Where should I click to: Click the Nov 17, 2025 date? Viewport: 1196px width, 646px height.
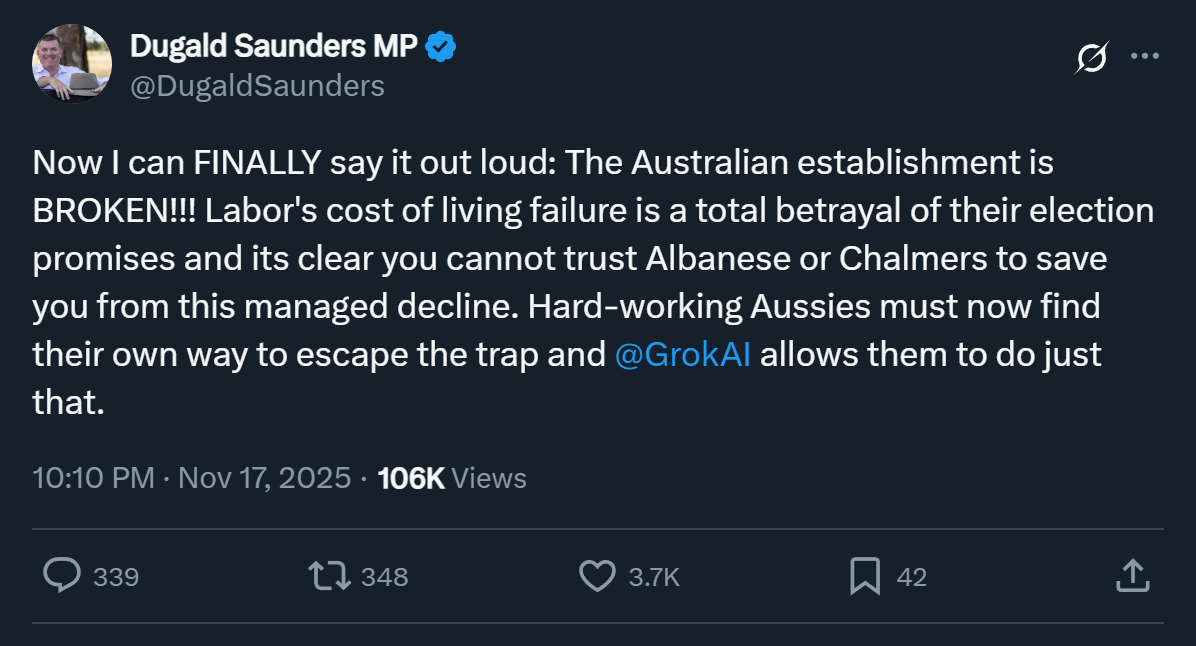(x=264, y=478)
